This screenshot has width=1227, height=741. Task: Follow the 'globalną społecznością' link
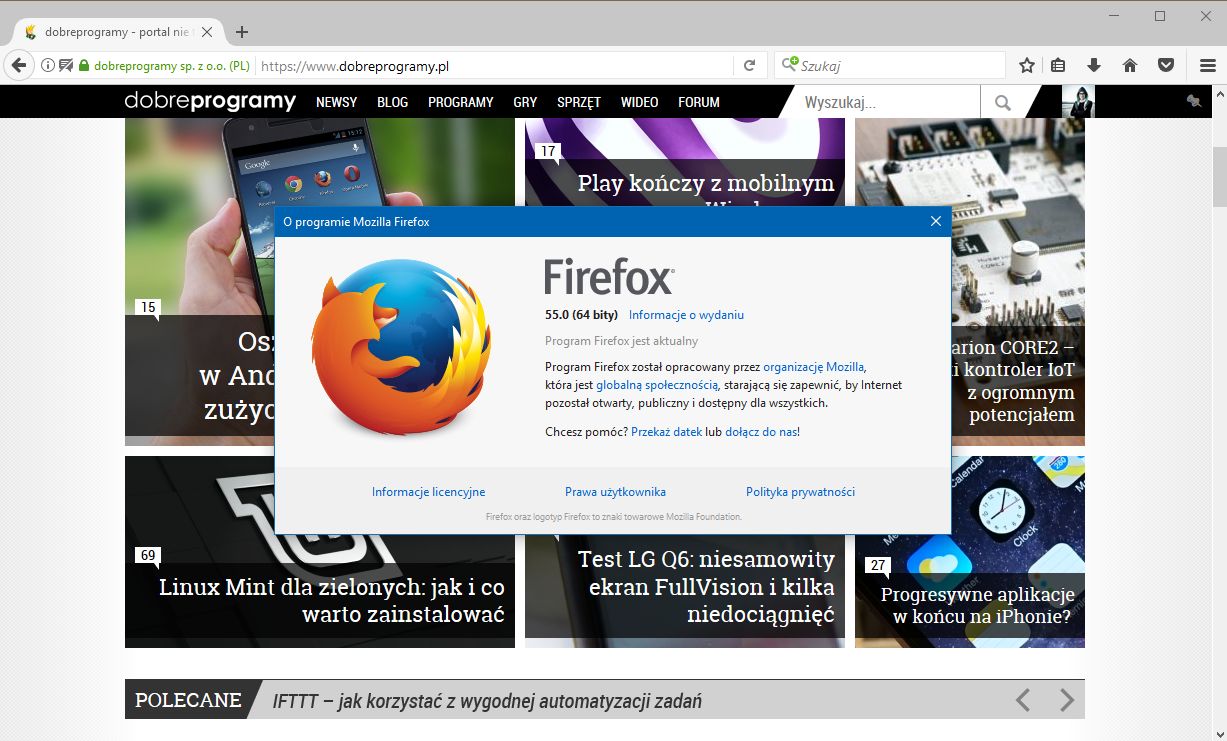point(657,385)
